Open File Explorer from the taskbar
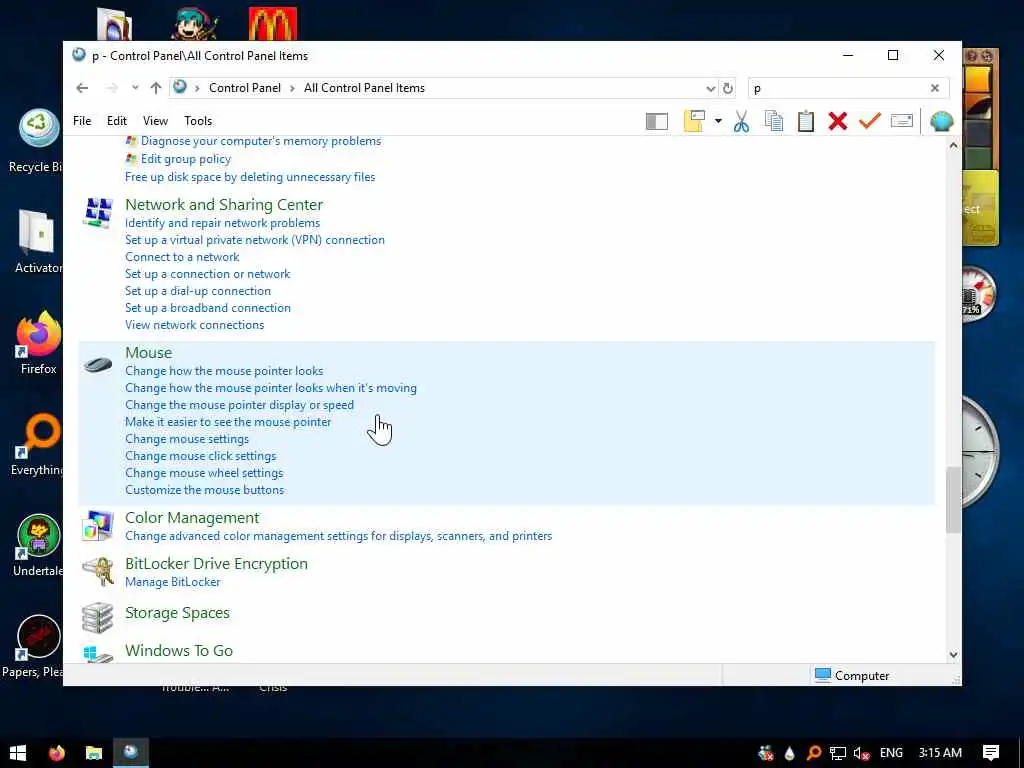This screenshot has width=1024, height=768. [94, 753]
